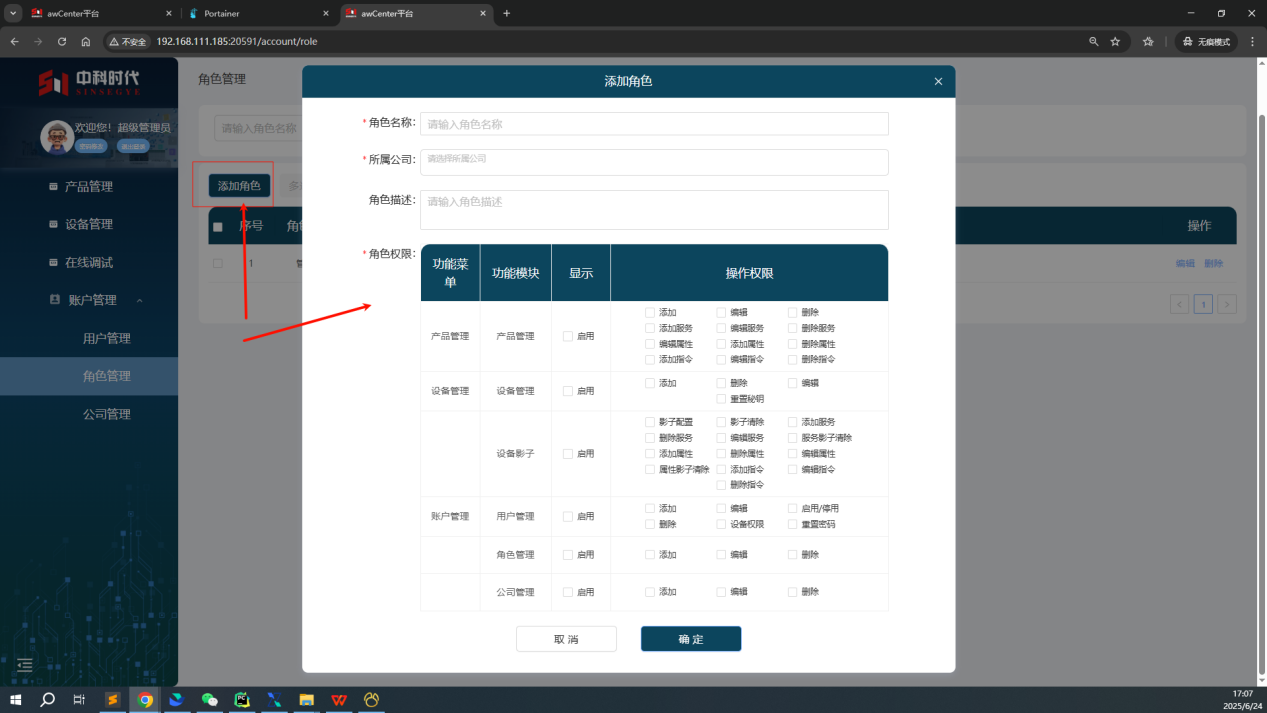Close the 添加角色 dialog with X
Screen dimensions: 1267x713
point(938,82)
